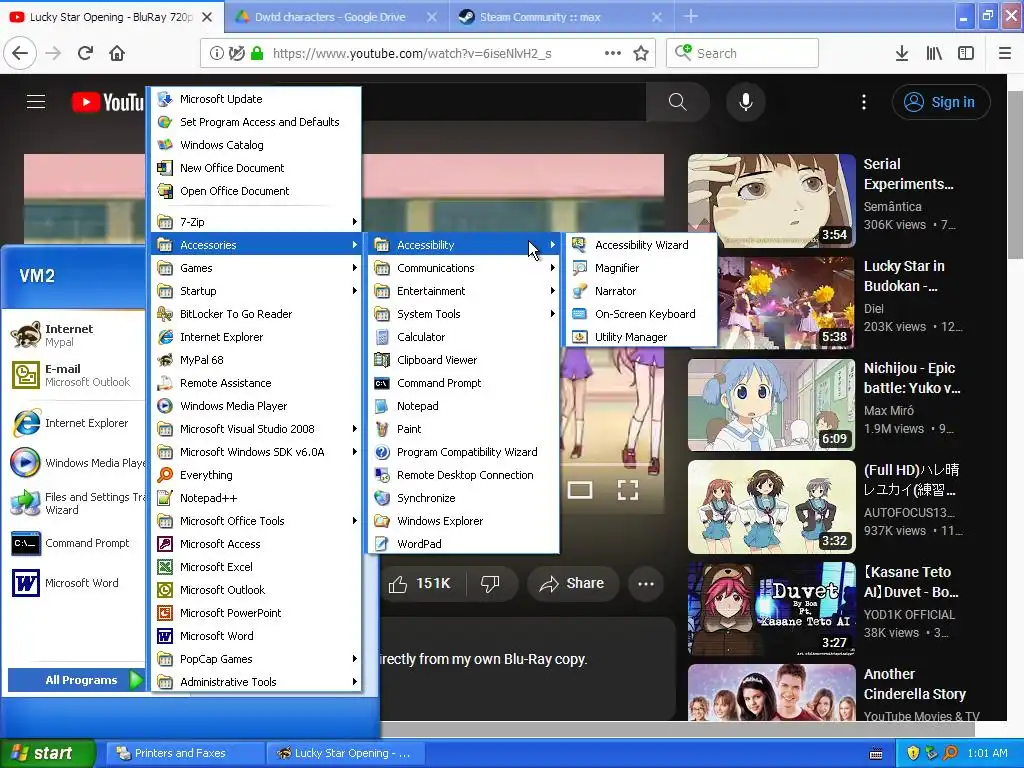The image size is (1024, 768).
Task: Start the Accessibility Wizard
Action: pyautogui.click(x=641, y=245)
